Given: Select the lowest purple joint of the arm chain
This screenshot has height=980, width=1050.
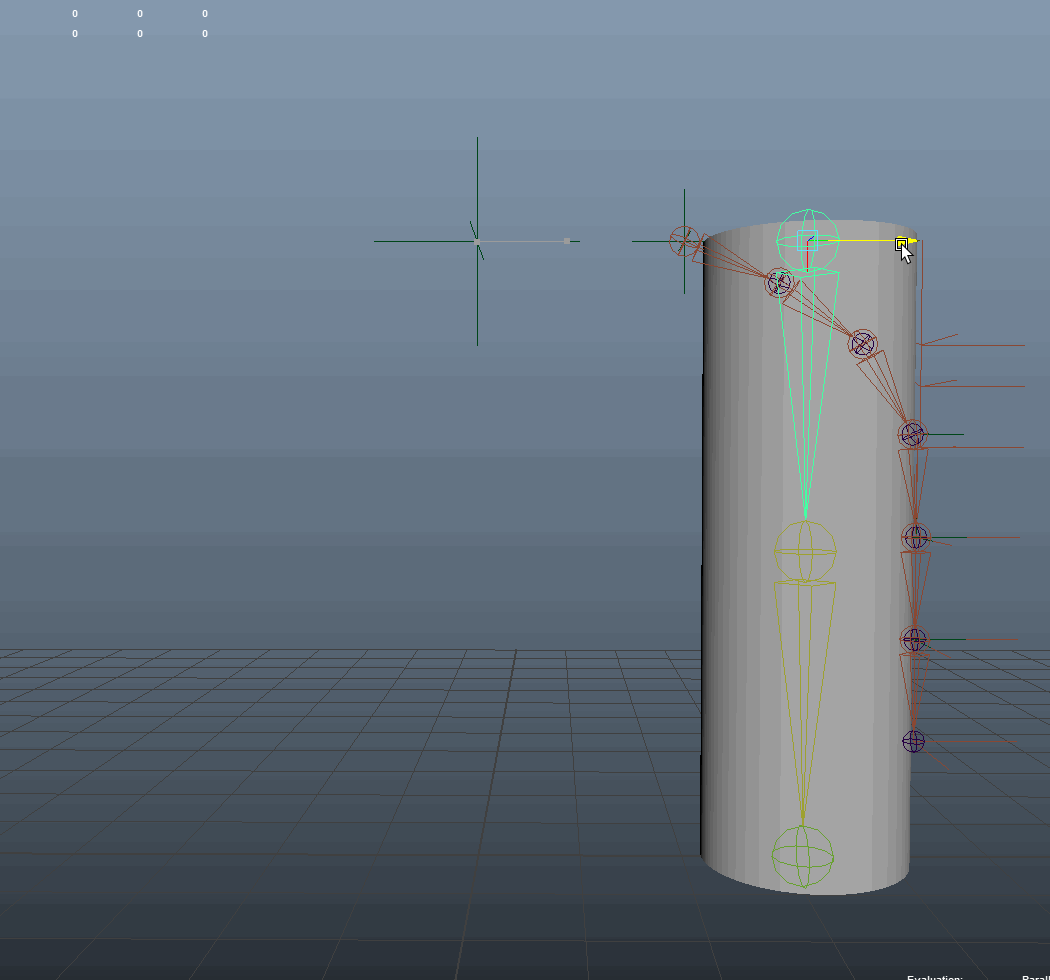Looking at the screenshot, I should click(x=913, y=740).
